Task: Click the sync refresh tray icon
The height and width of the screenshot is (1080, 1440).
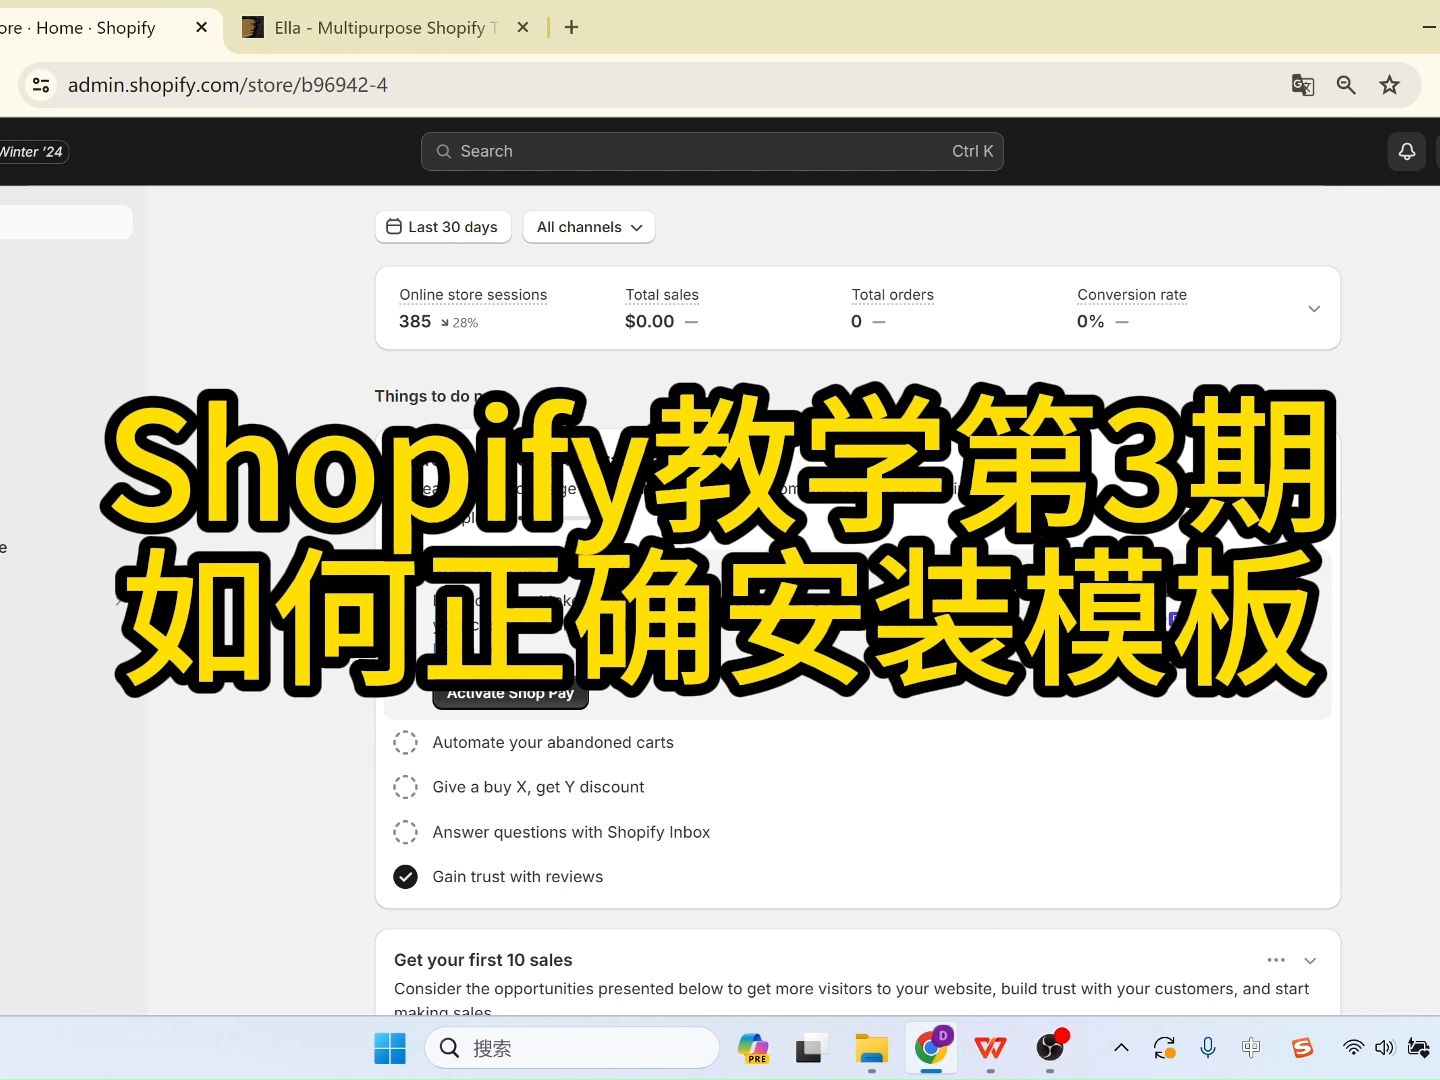Action: point(1164,1048)
